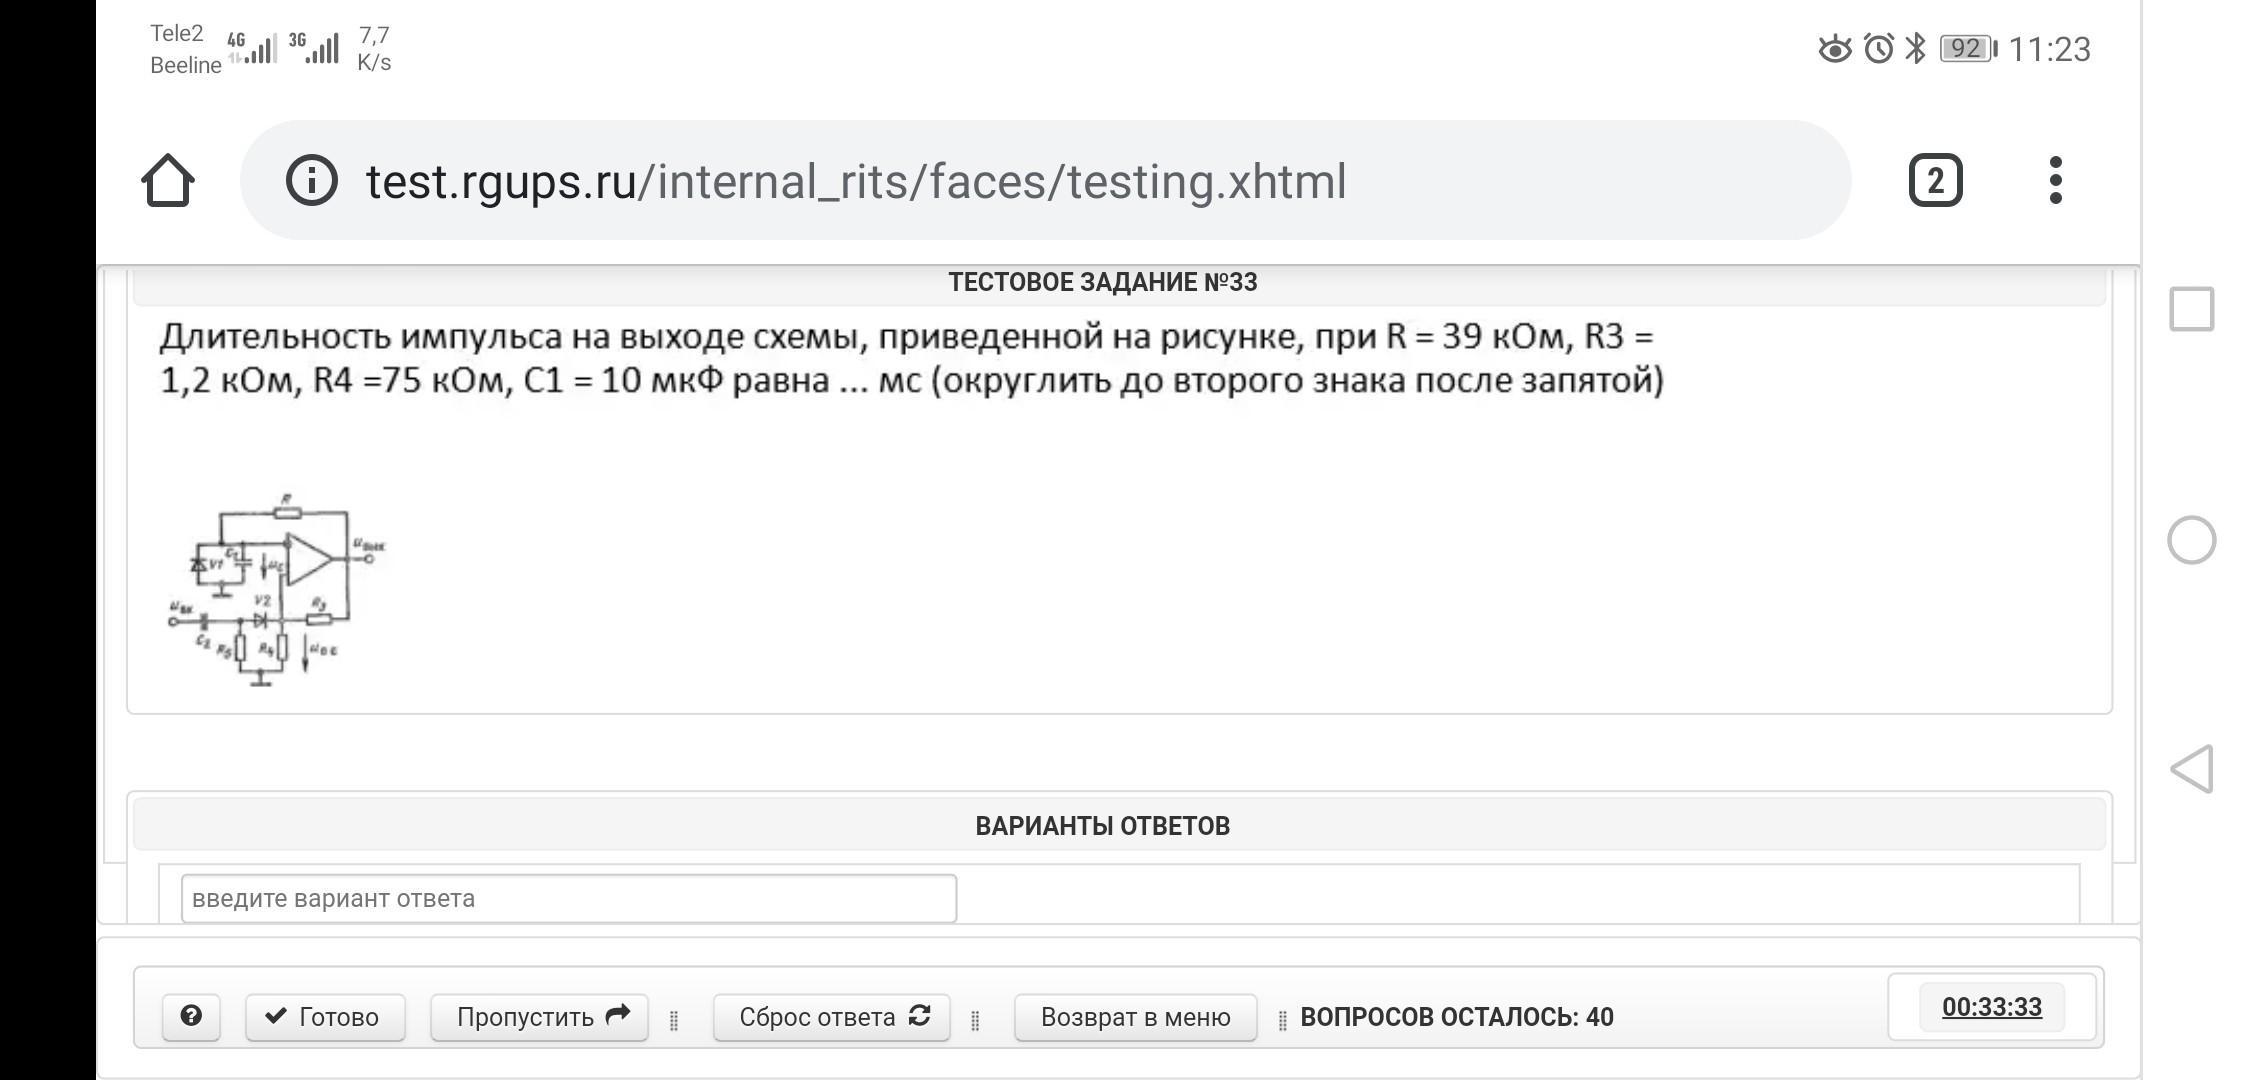Tap the Bluetooth status icon
Screen dimensions: 2244x1080
[x=1915, y=48]
